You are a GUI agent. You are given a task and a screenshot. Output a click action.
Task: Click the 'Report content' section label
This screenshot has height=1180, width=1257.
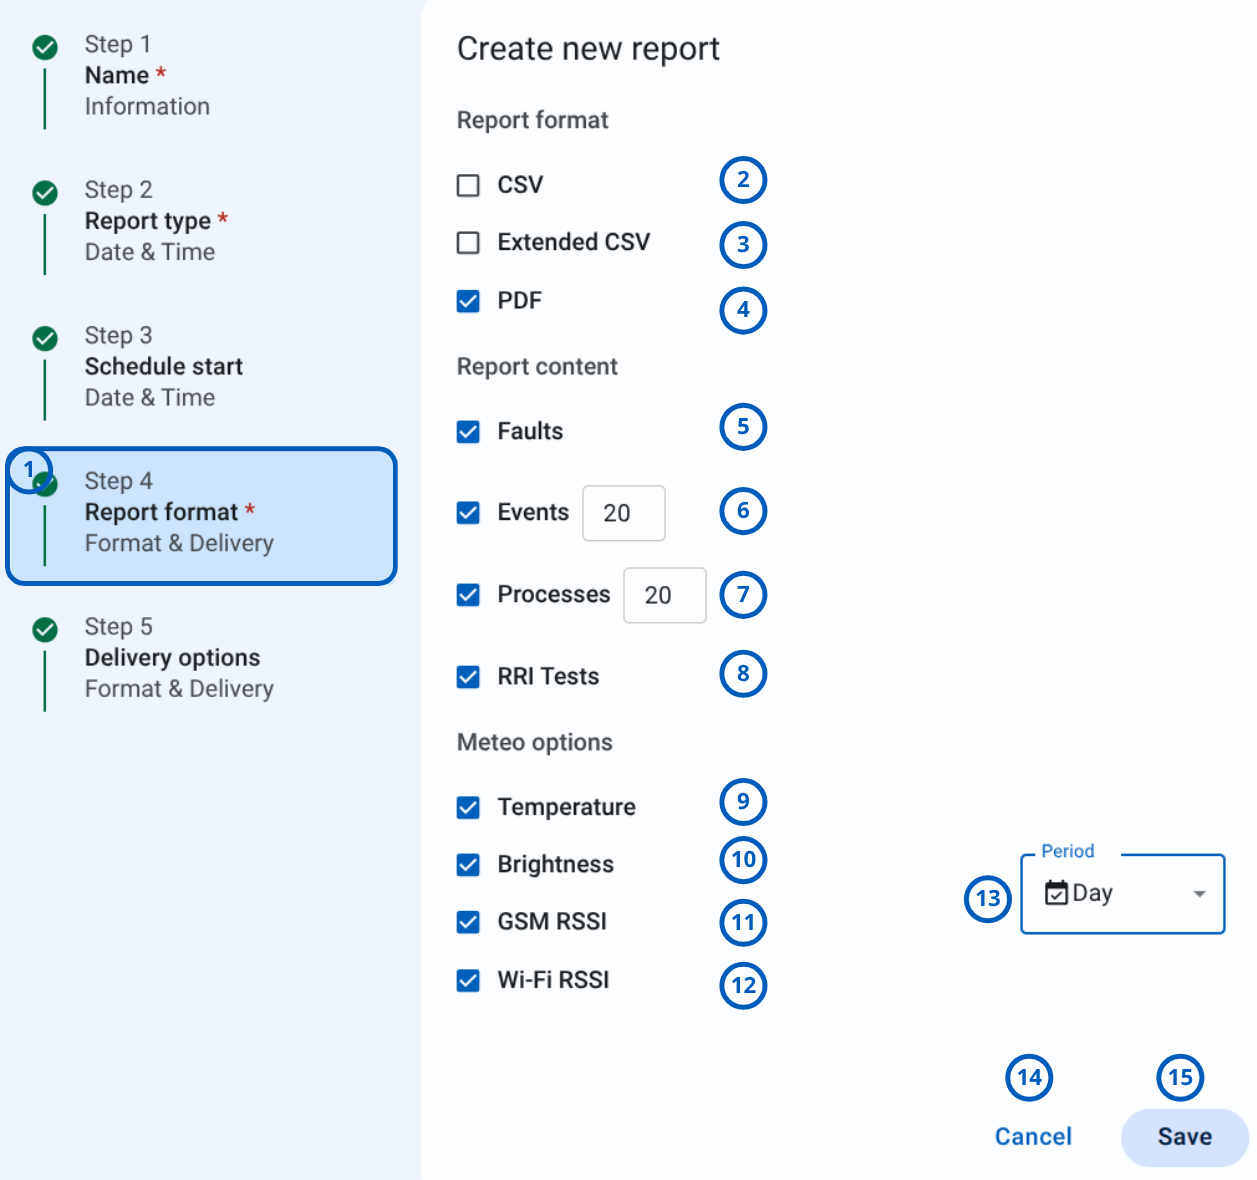pos(537,366)
